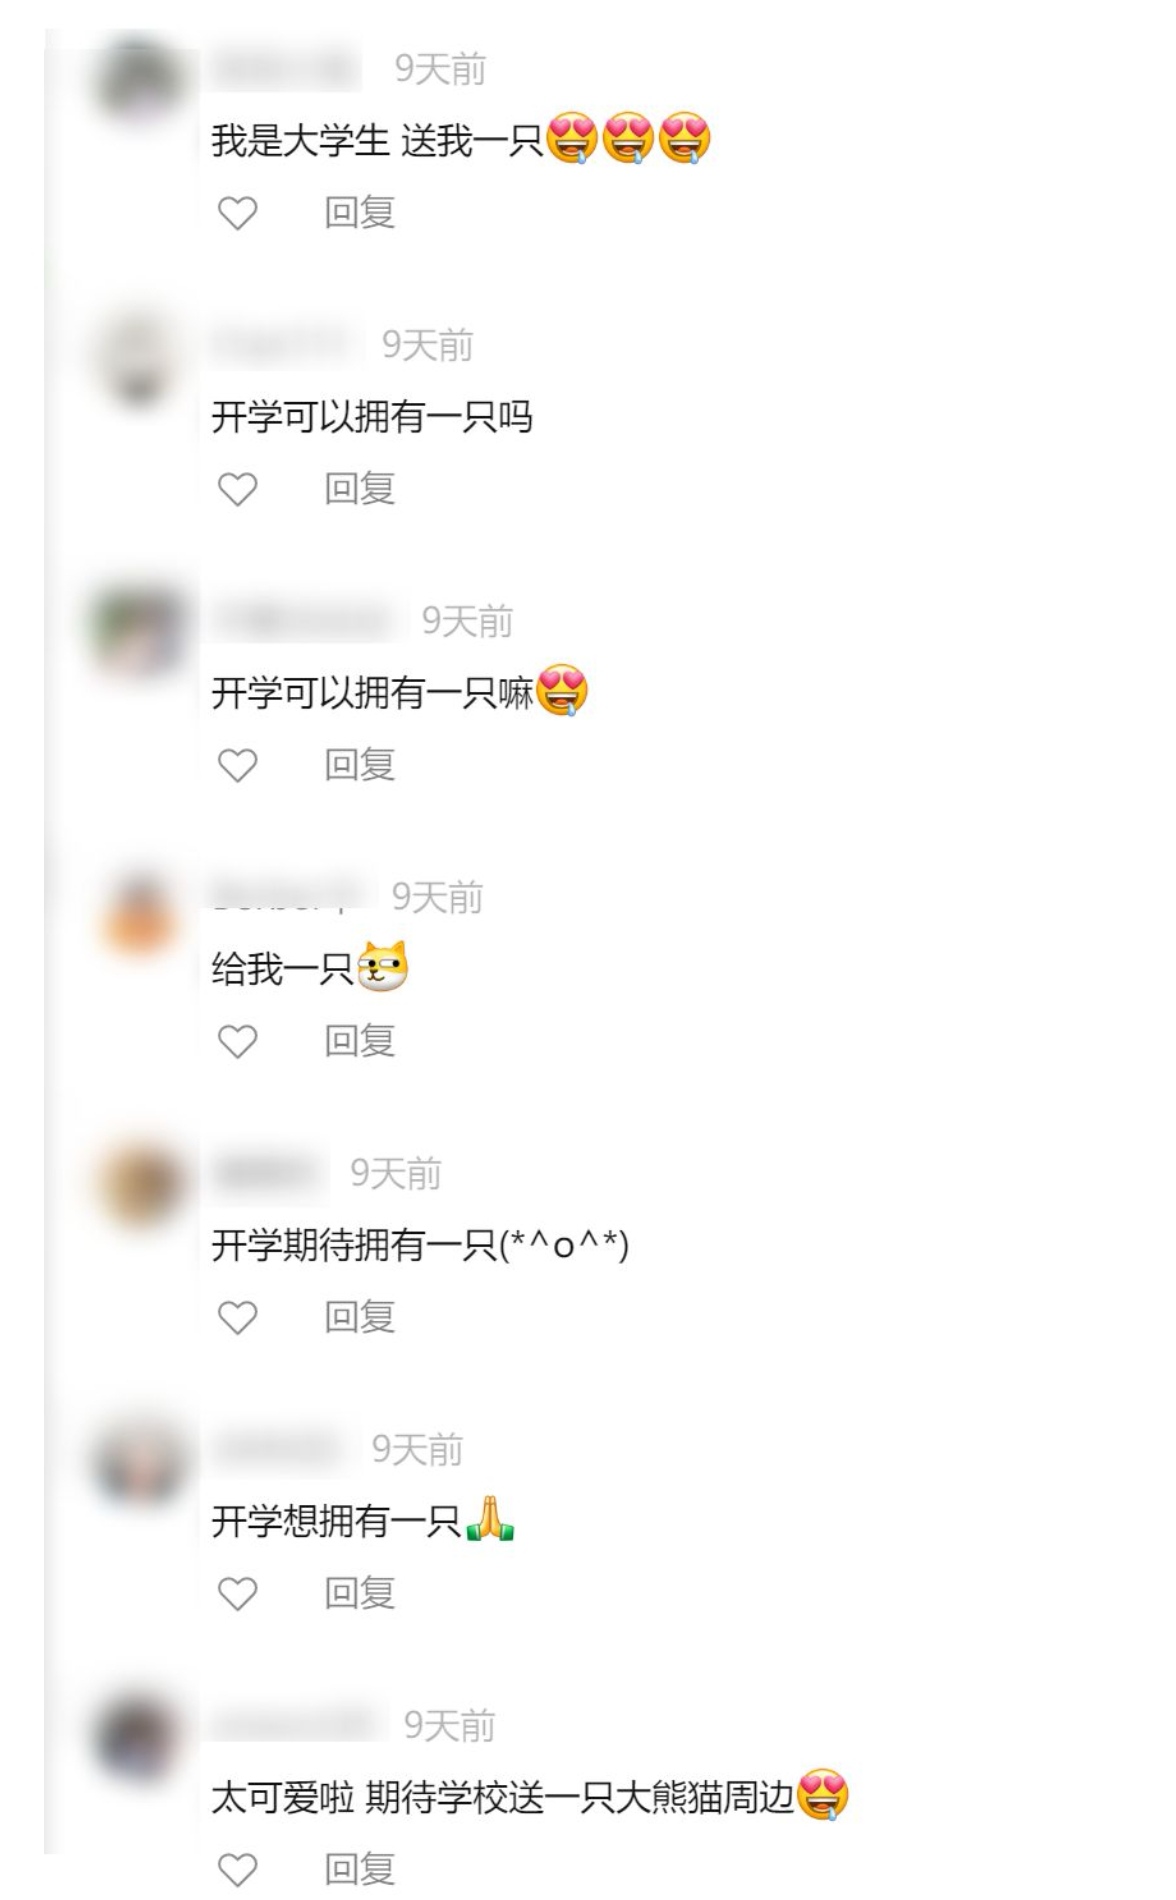Reply to '开学可以拥有一只嘛' comment
This screenshot has width=1176, height=1900.
pos(360,765)
